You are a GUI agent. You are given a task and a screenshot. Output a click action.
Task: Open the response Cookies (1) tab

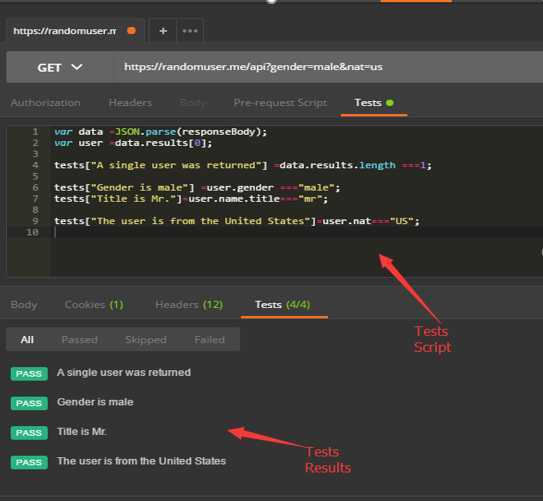(x=94, y=305)
